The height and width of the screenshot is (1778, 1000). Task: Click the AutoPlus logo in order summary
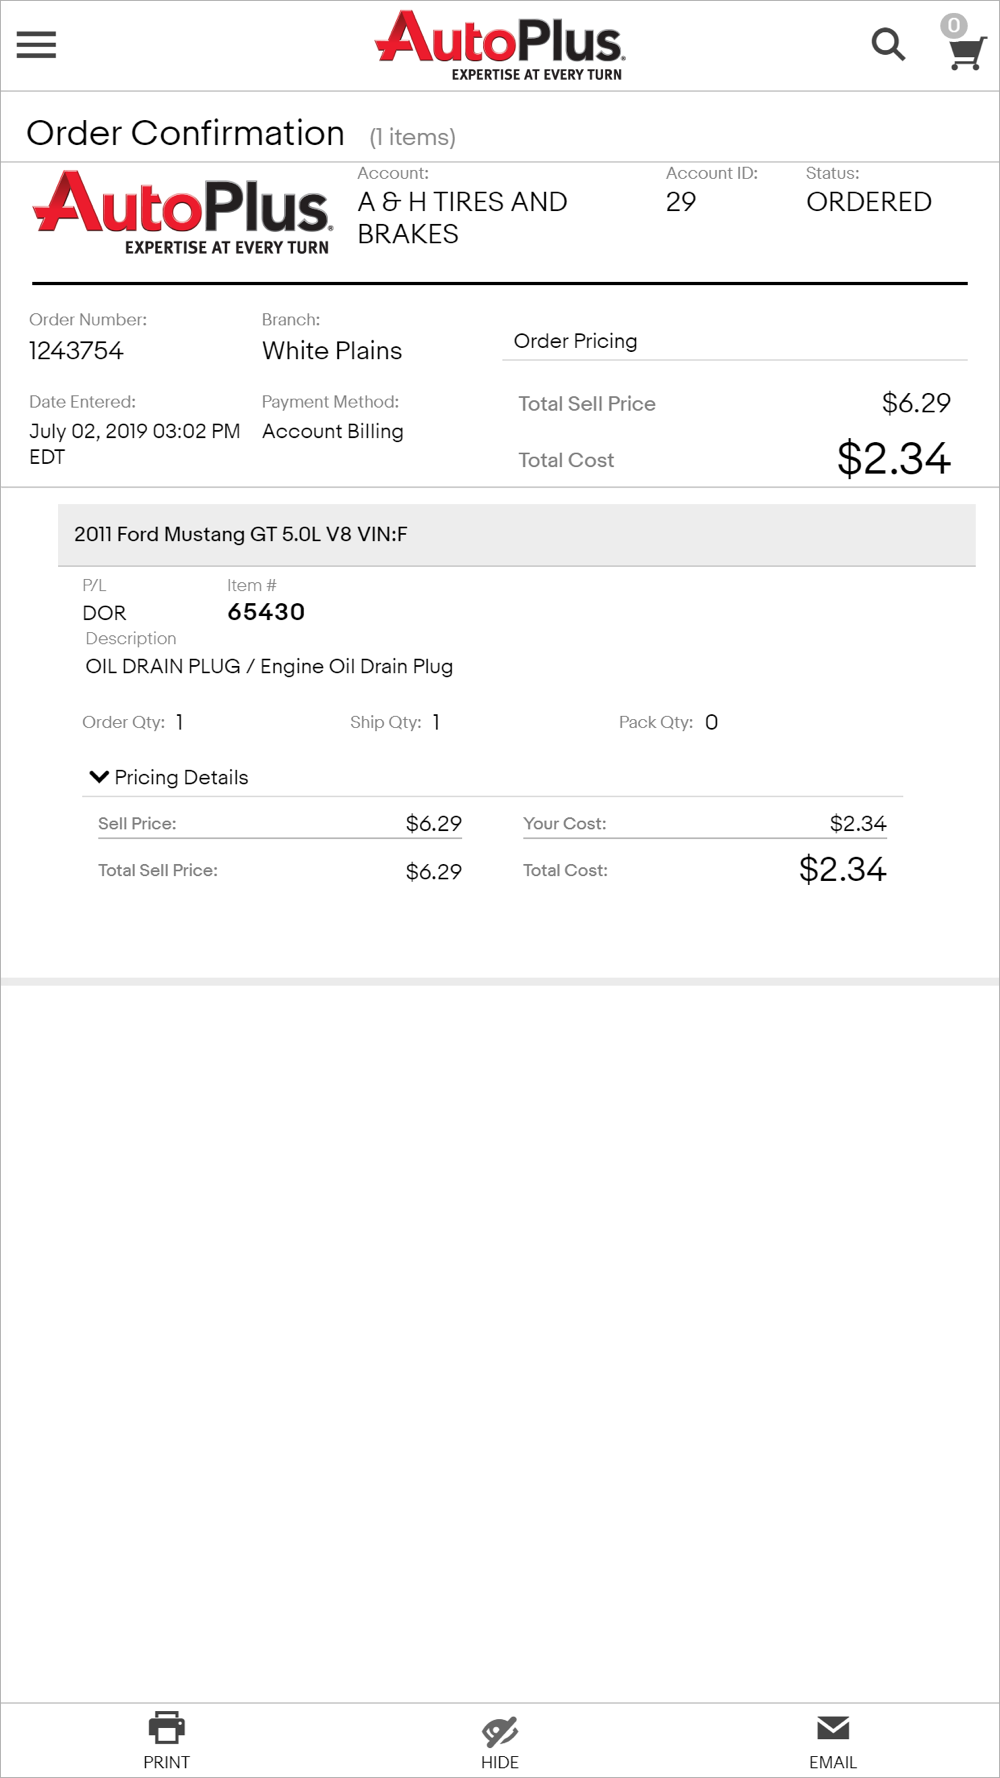tap(183, 213)
